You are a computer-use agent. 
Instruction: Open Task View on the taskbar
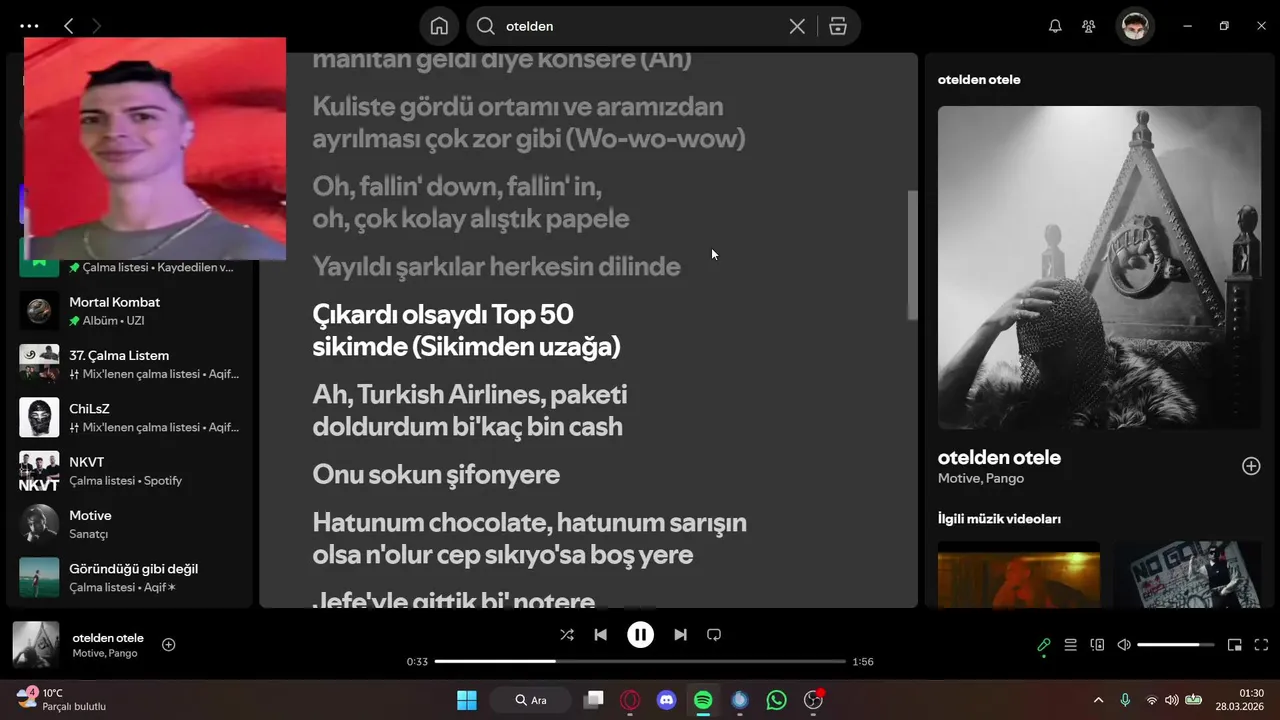[x=594, y=700]
